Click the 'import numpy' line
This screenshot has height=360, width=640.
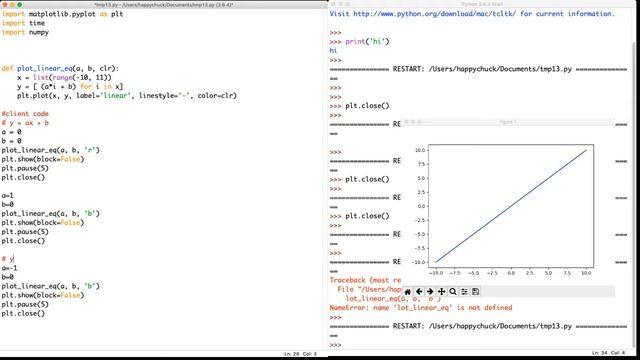tap(25, 32)
